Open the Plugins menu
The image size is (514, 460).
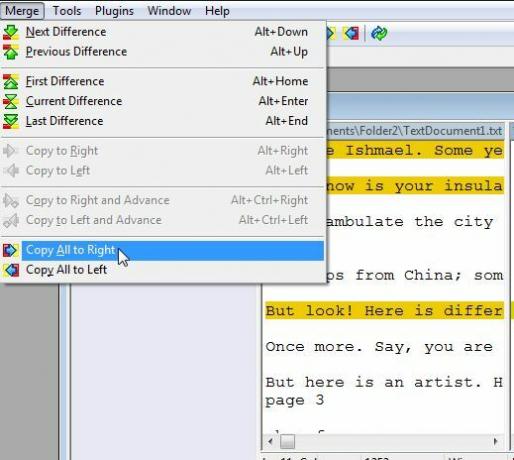pyautogui.click(x=114, y=11)
